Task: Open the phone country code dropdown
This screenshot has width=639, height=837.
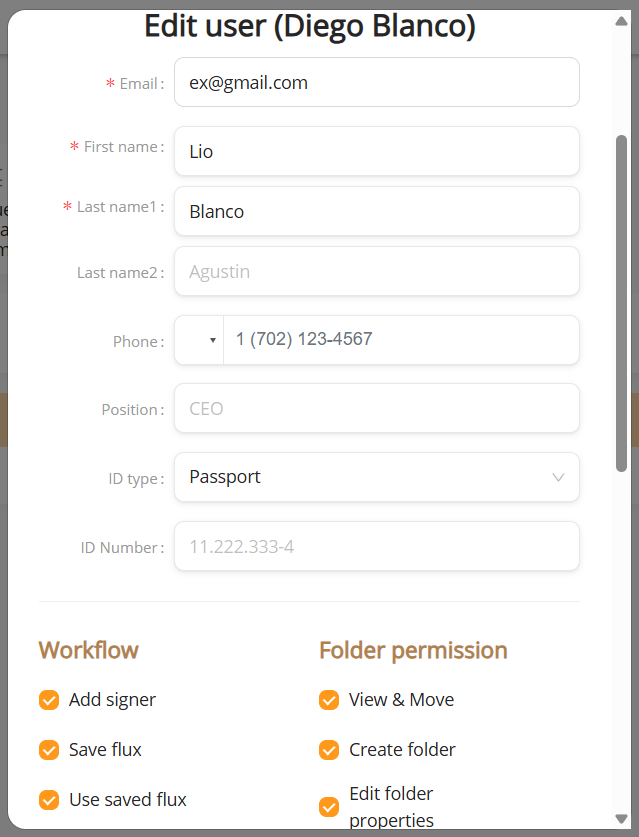Action: coord(199,340)
